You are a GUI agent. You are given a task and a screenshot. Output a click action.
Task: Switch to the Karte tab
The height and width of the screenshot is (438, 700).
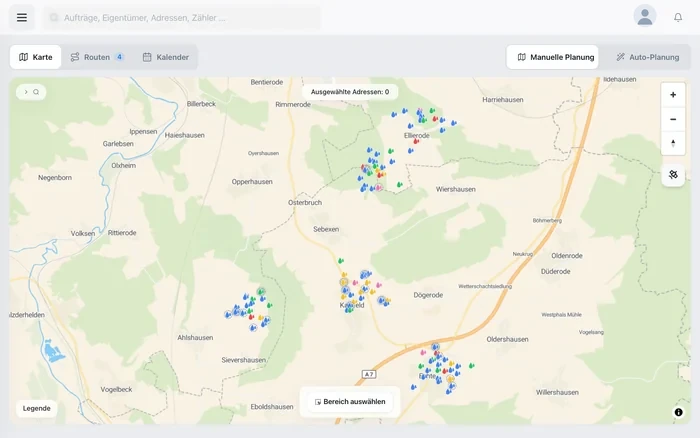click(36, 57)
